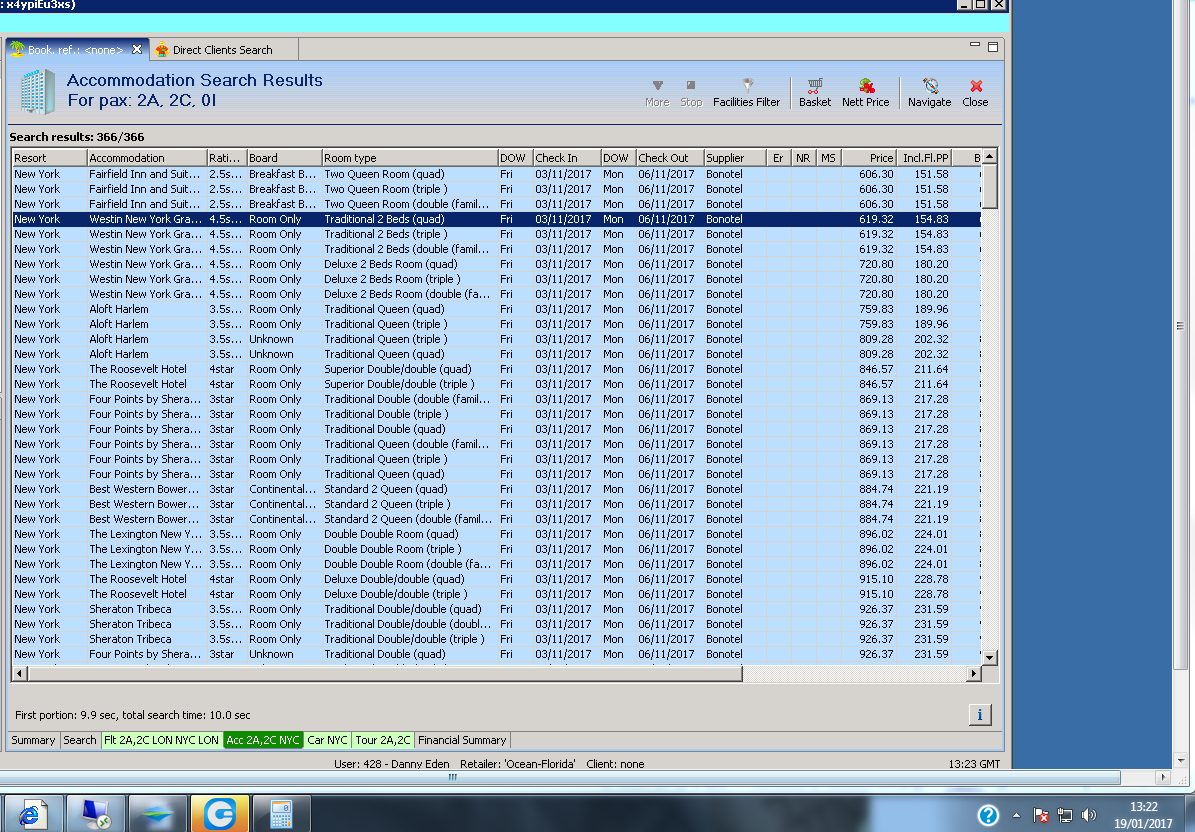Open the Financial Summary tab
Image resolution: width=1195 pixels, height=832 pixels.
462,740
